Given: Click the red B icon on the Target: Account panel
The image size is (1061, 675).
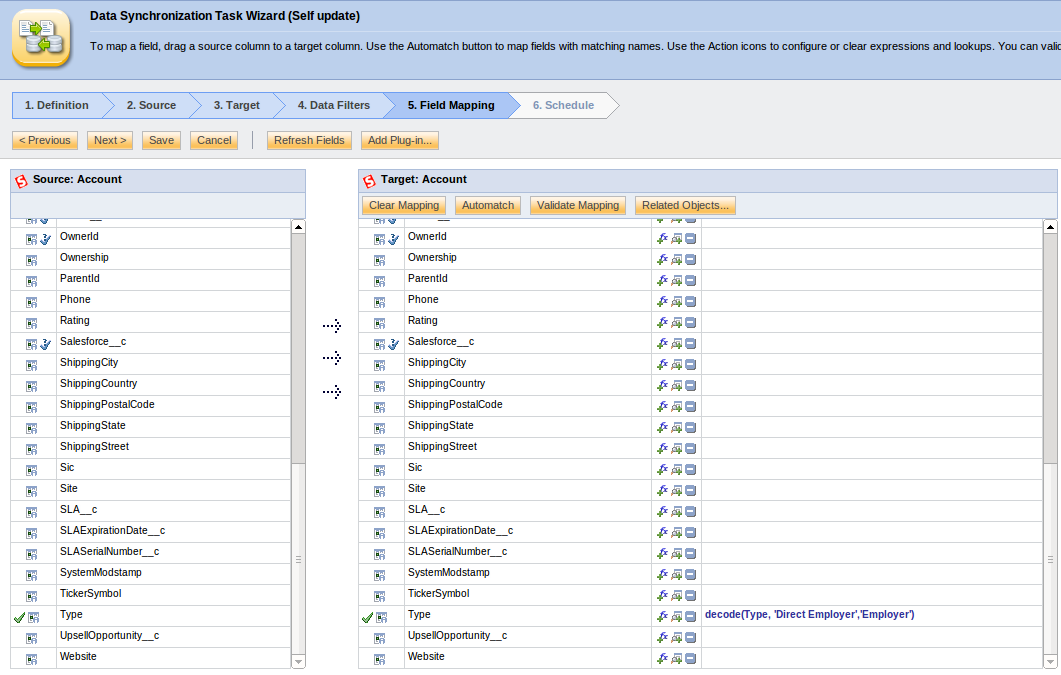Looking at the screenshot, I should (x=366, y=180).
